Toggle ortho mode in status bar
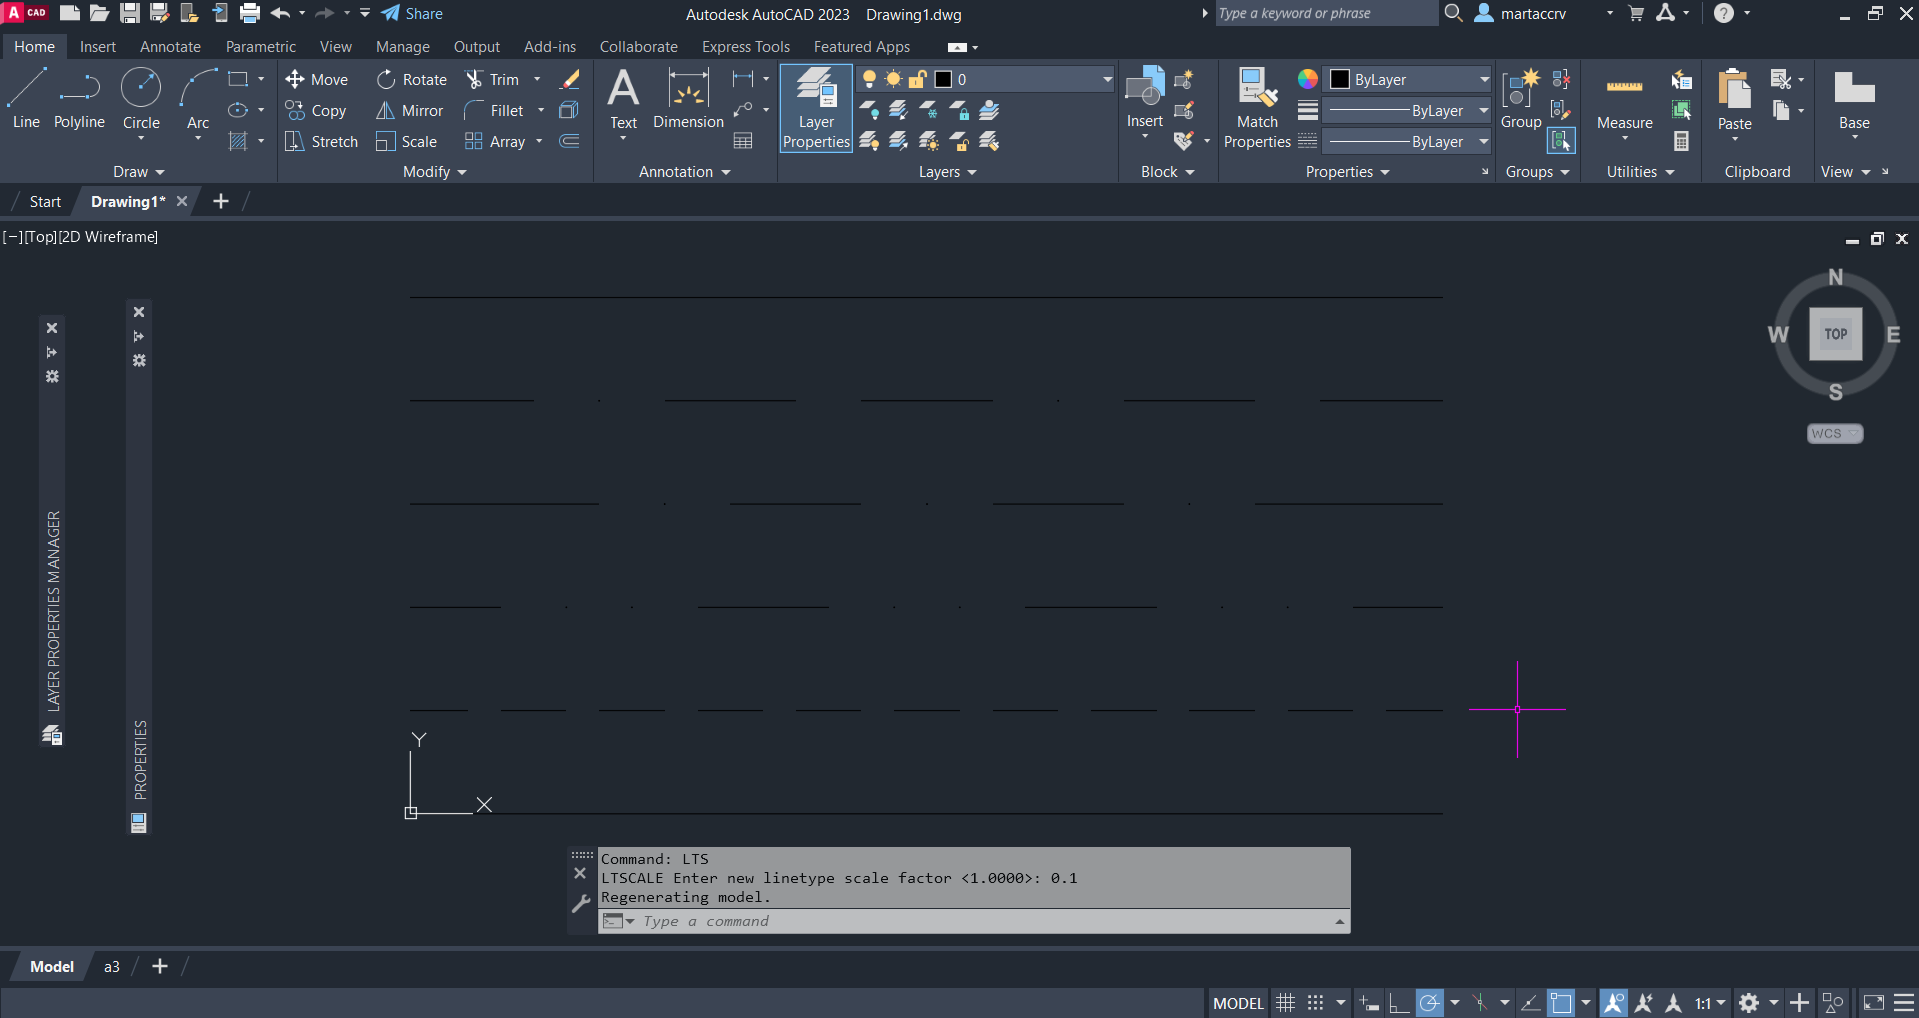1919x1018 pixels. (1399, 1002)
